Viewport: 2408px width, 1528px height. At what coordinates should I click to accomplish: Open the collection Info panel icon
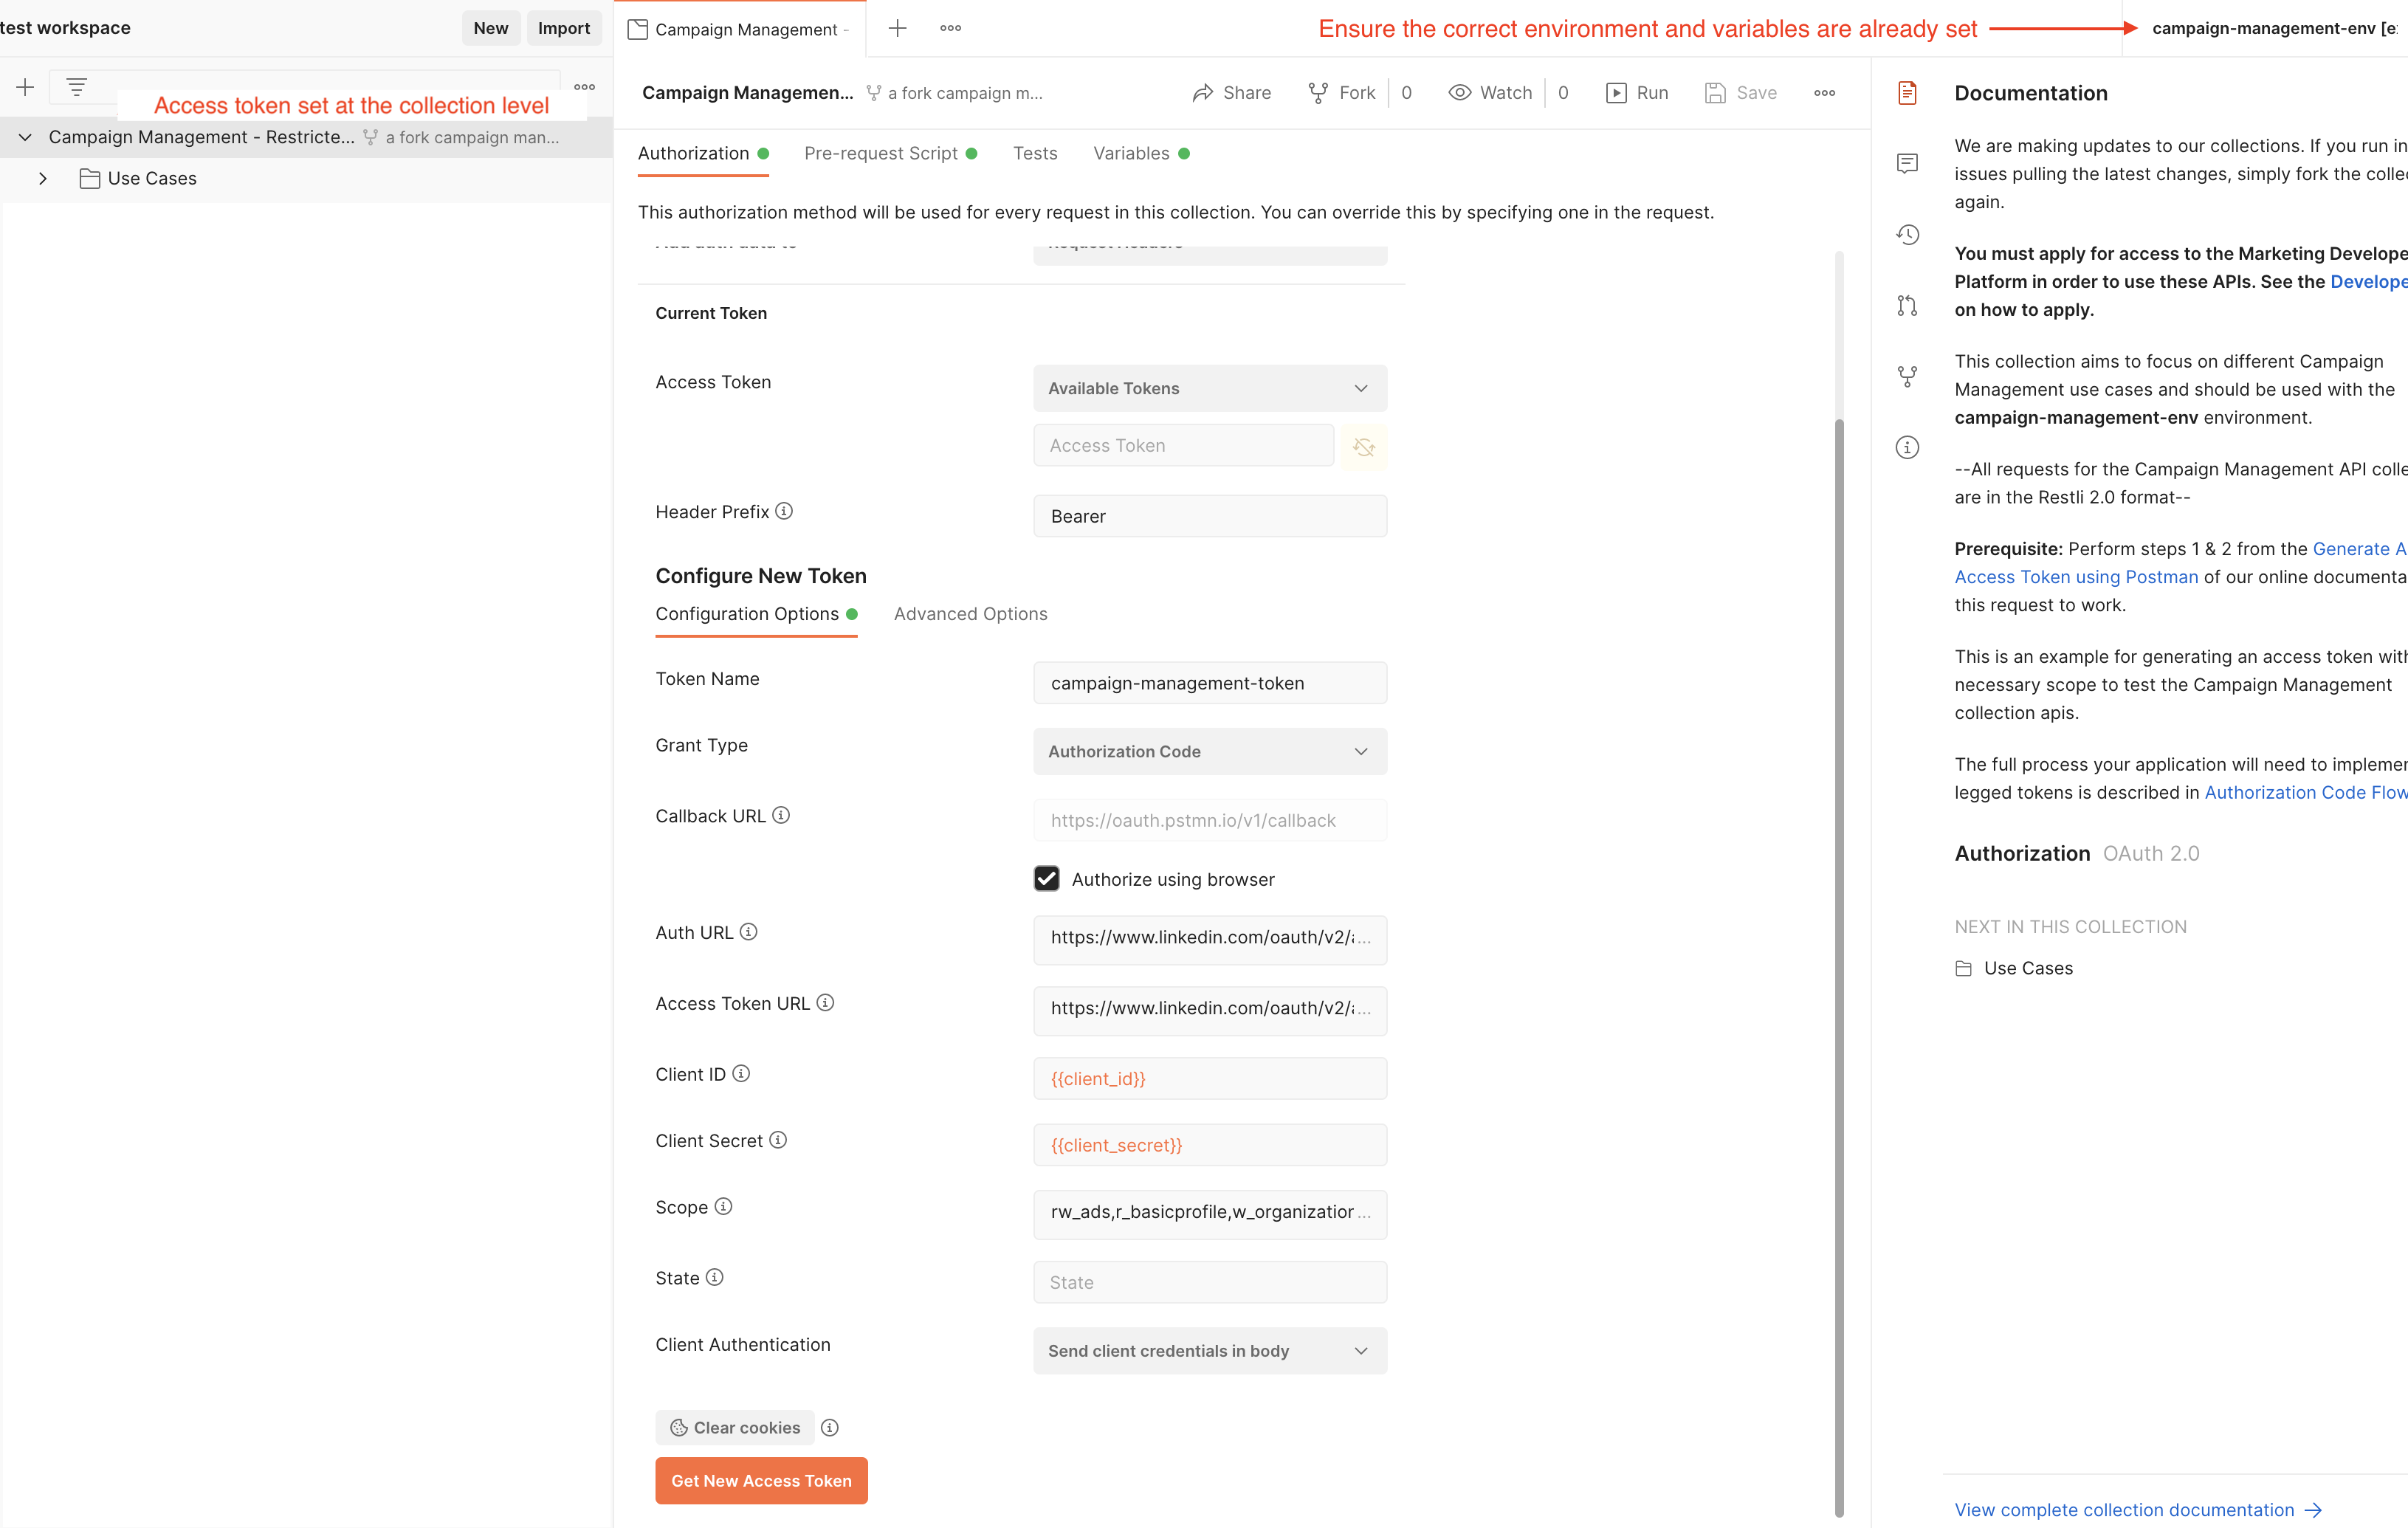point(1907,447)
